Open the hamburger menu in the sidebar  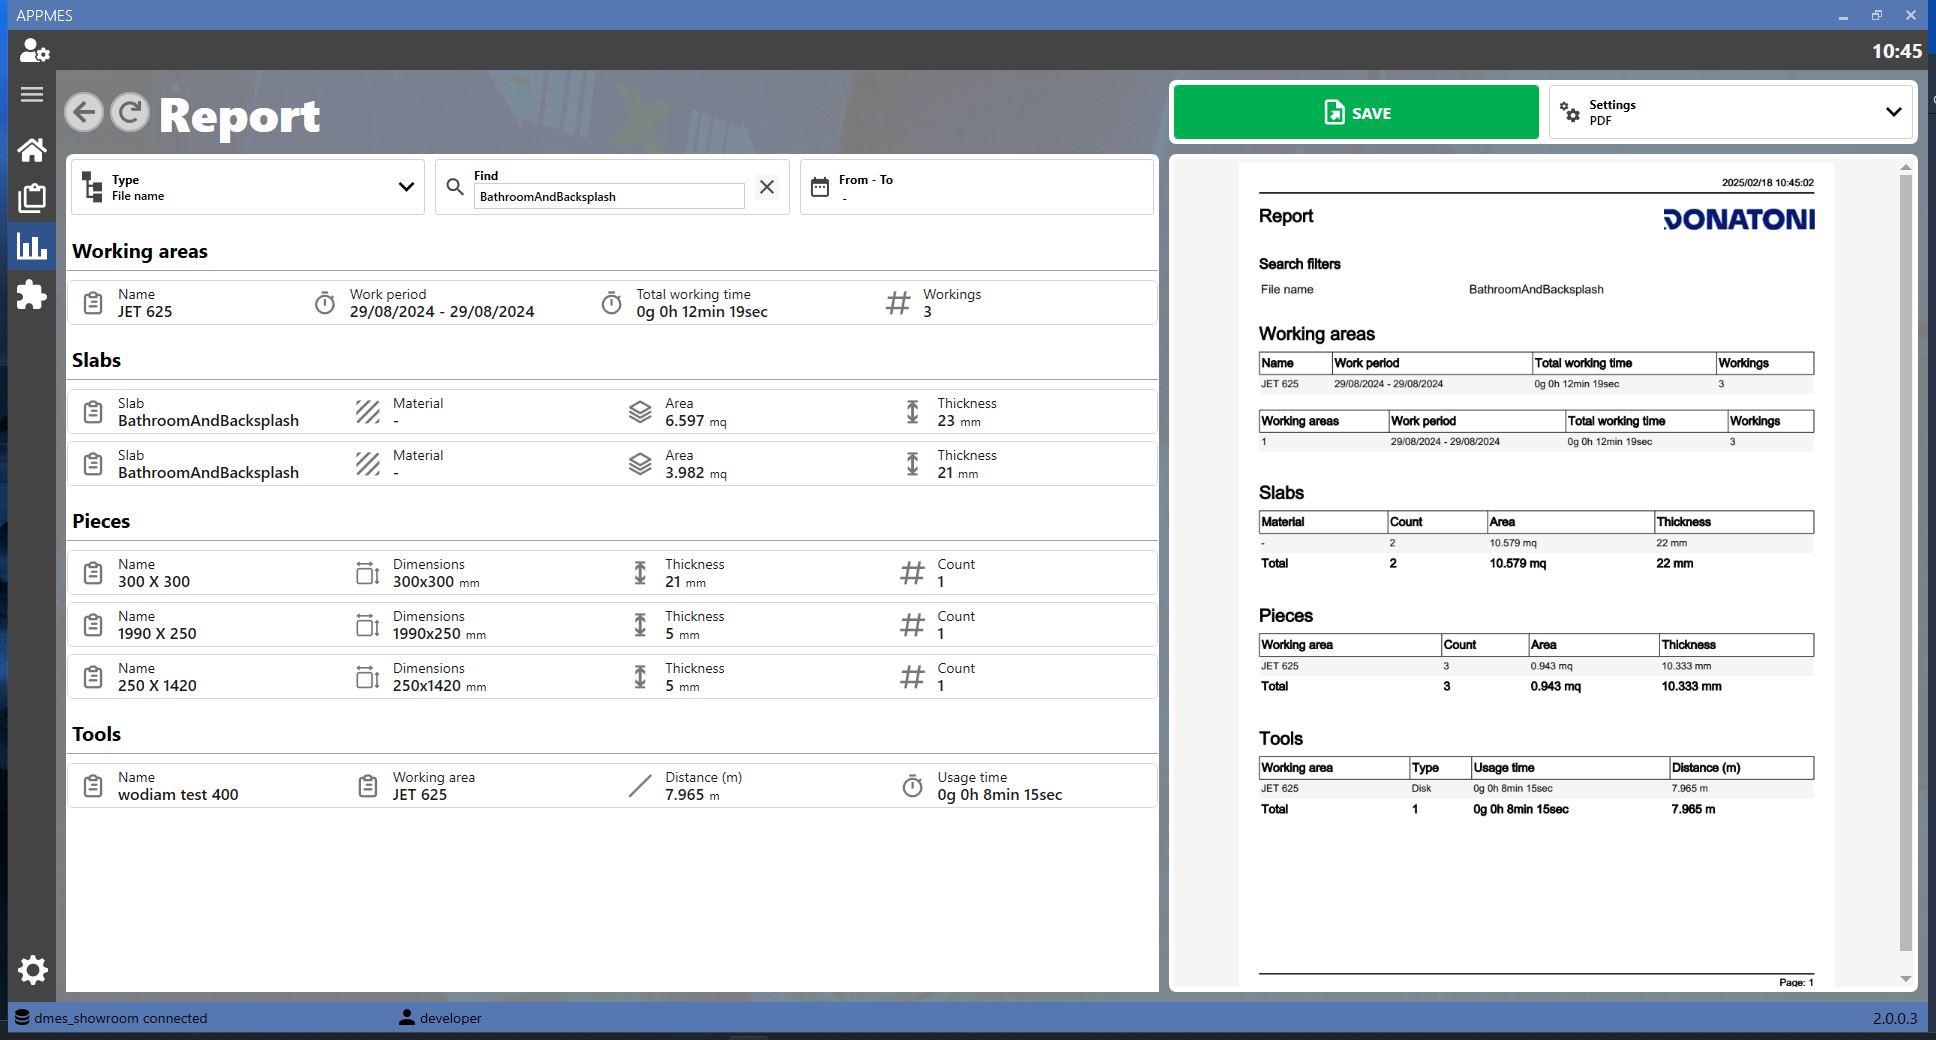pyautogui.click(x=32, y=95)
